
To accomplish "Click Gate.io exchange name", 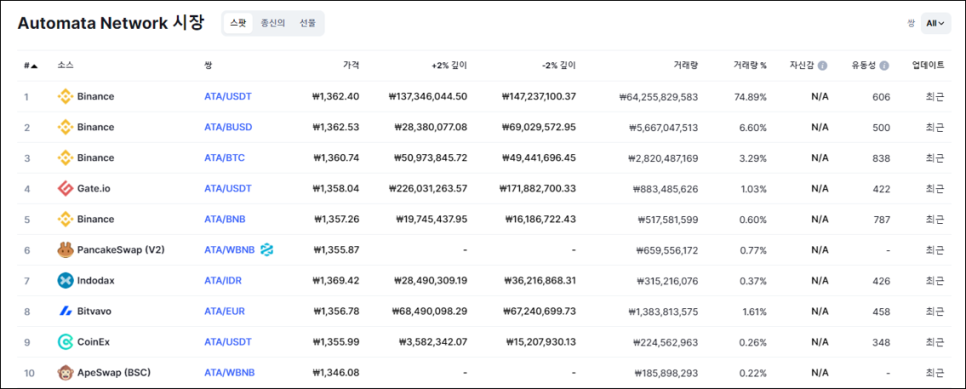I will pos(94,189).
